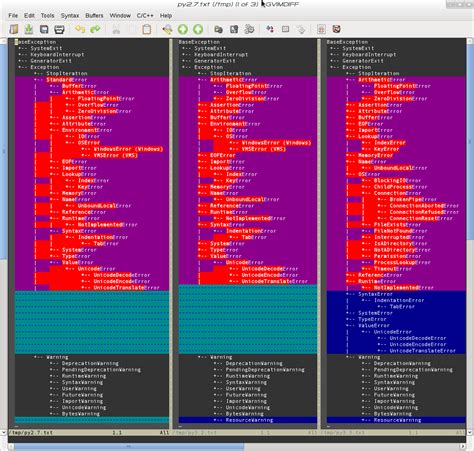Click ResourceWarning in the middle pane

249,420
